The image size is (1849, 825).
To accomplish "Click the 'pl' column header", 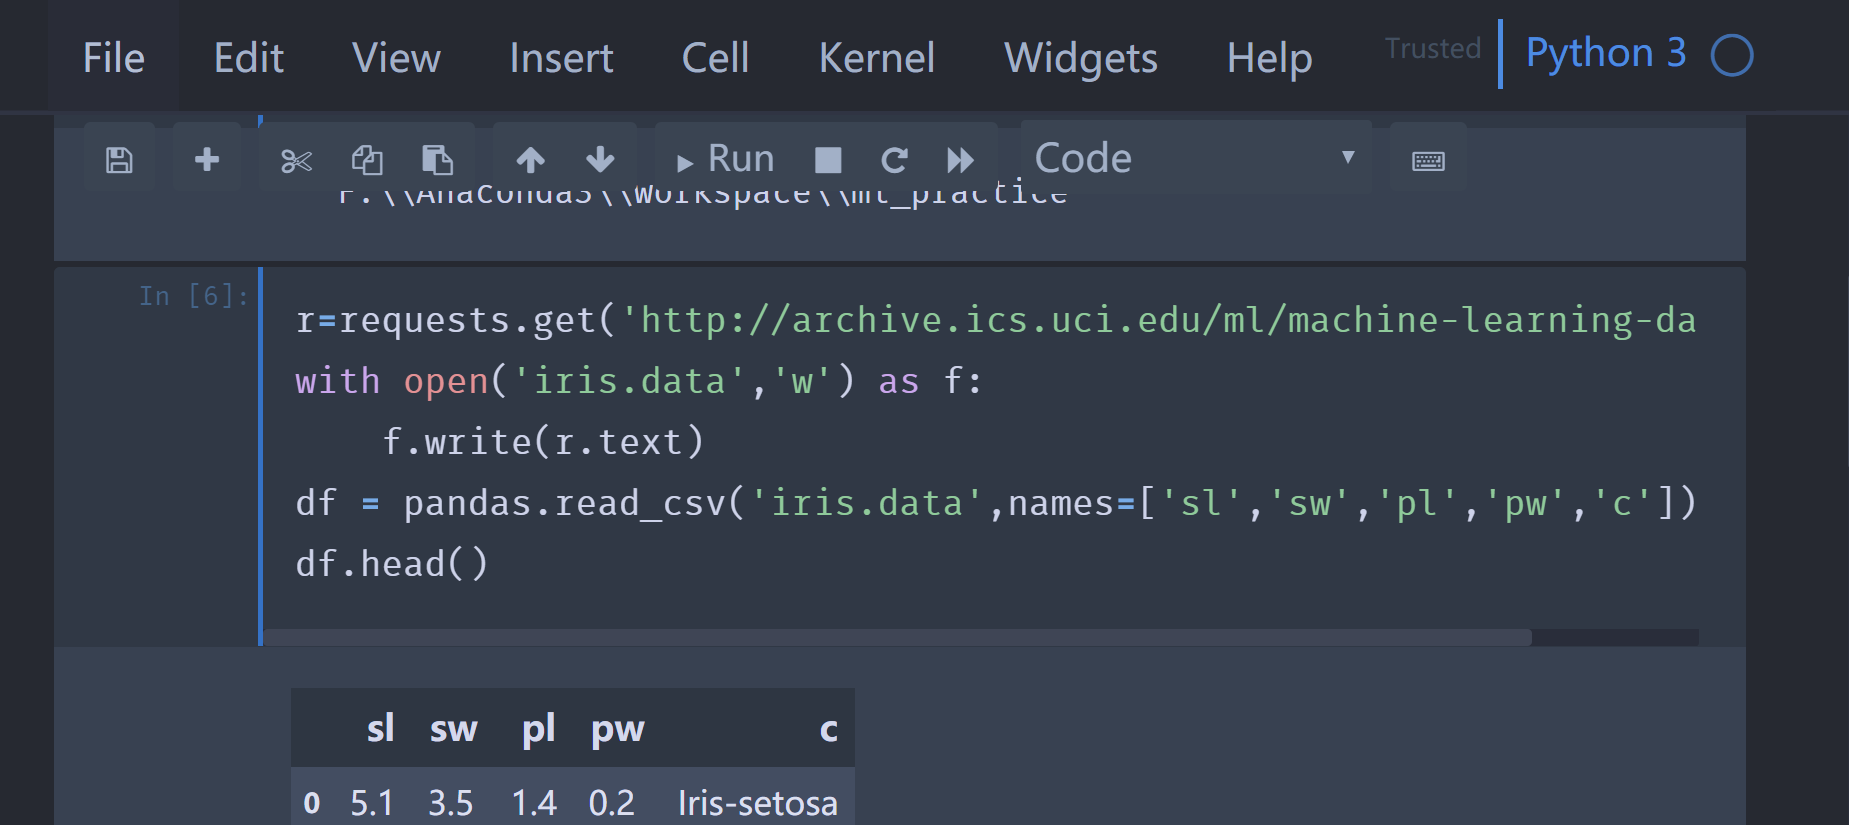I will point(538,728).
